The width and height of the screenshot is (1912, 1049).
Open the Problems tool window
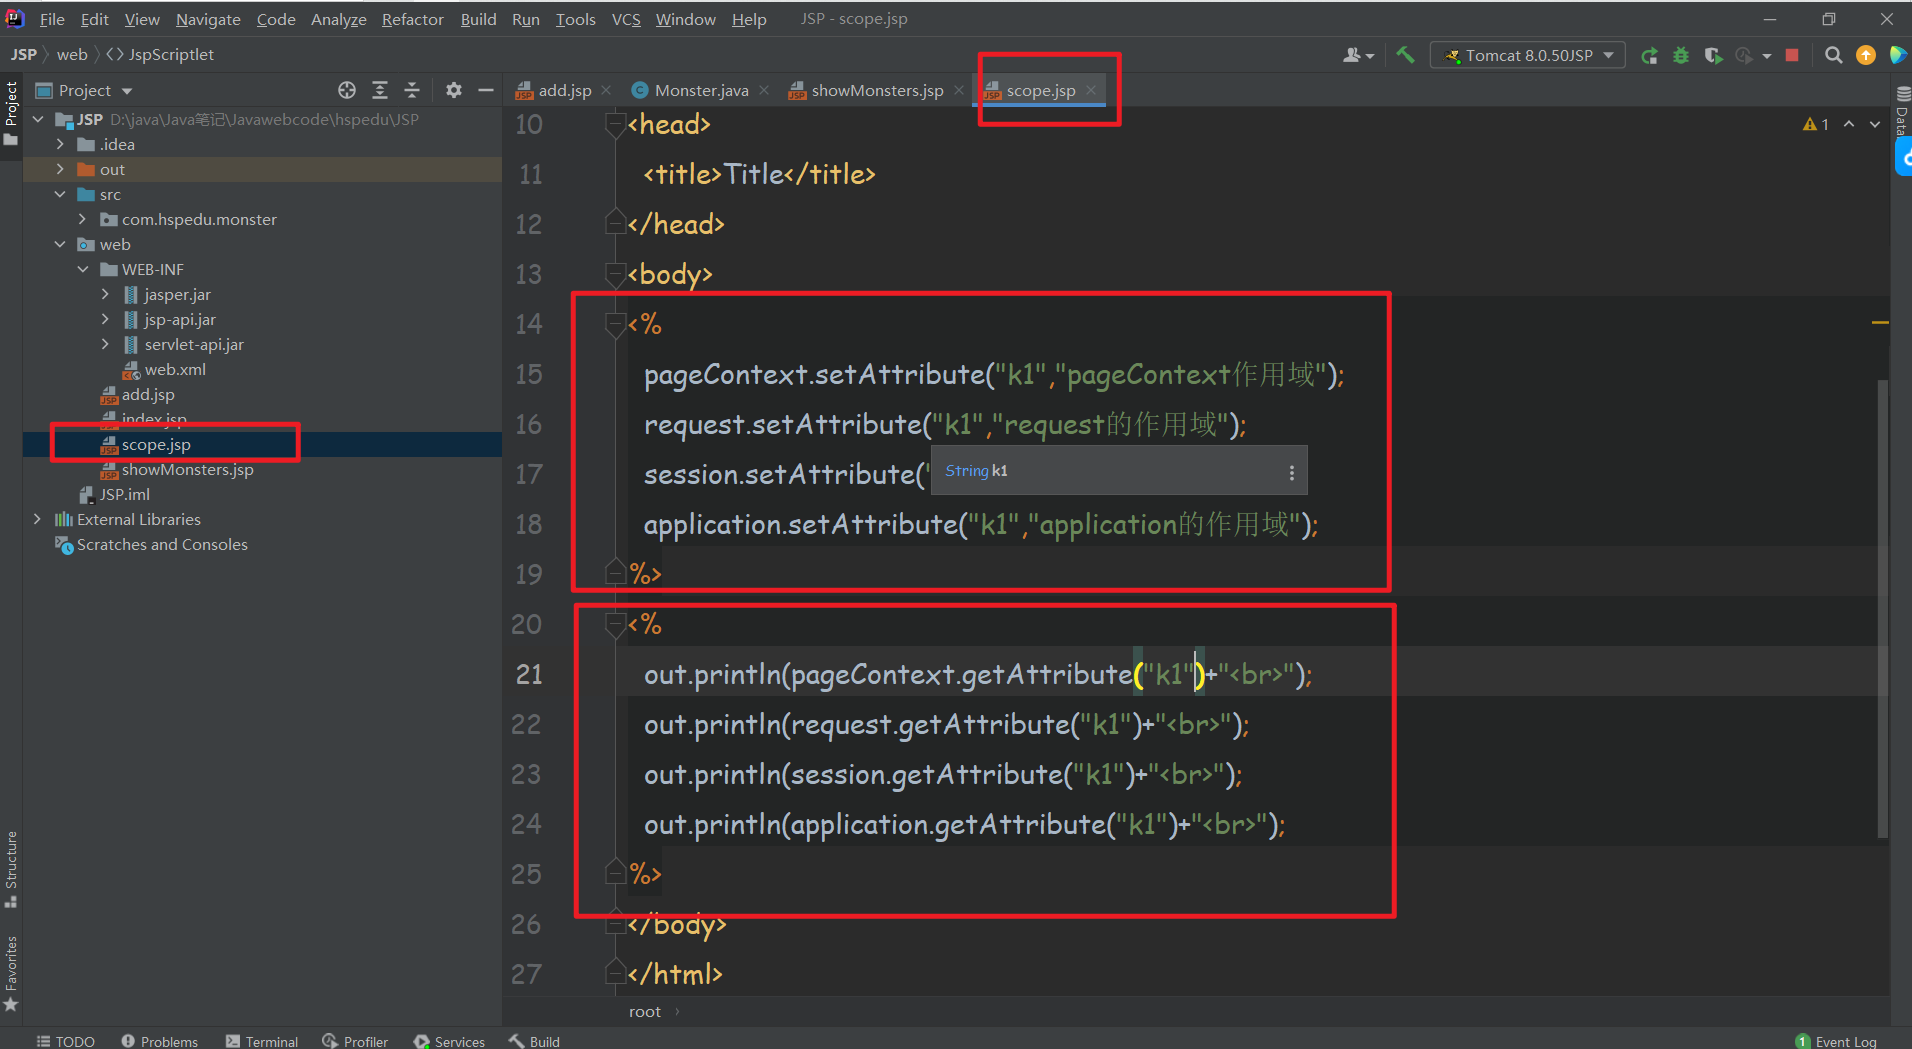click(160, 1041)
